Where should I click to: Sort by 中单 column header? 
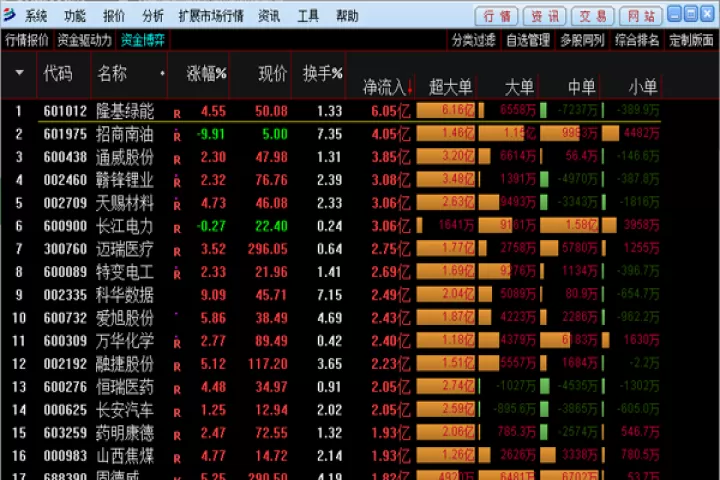[581, 87]
